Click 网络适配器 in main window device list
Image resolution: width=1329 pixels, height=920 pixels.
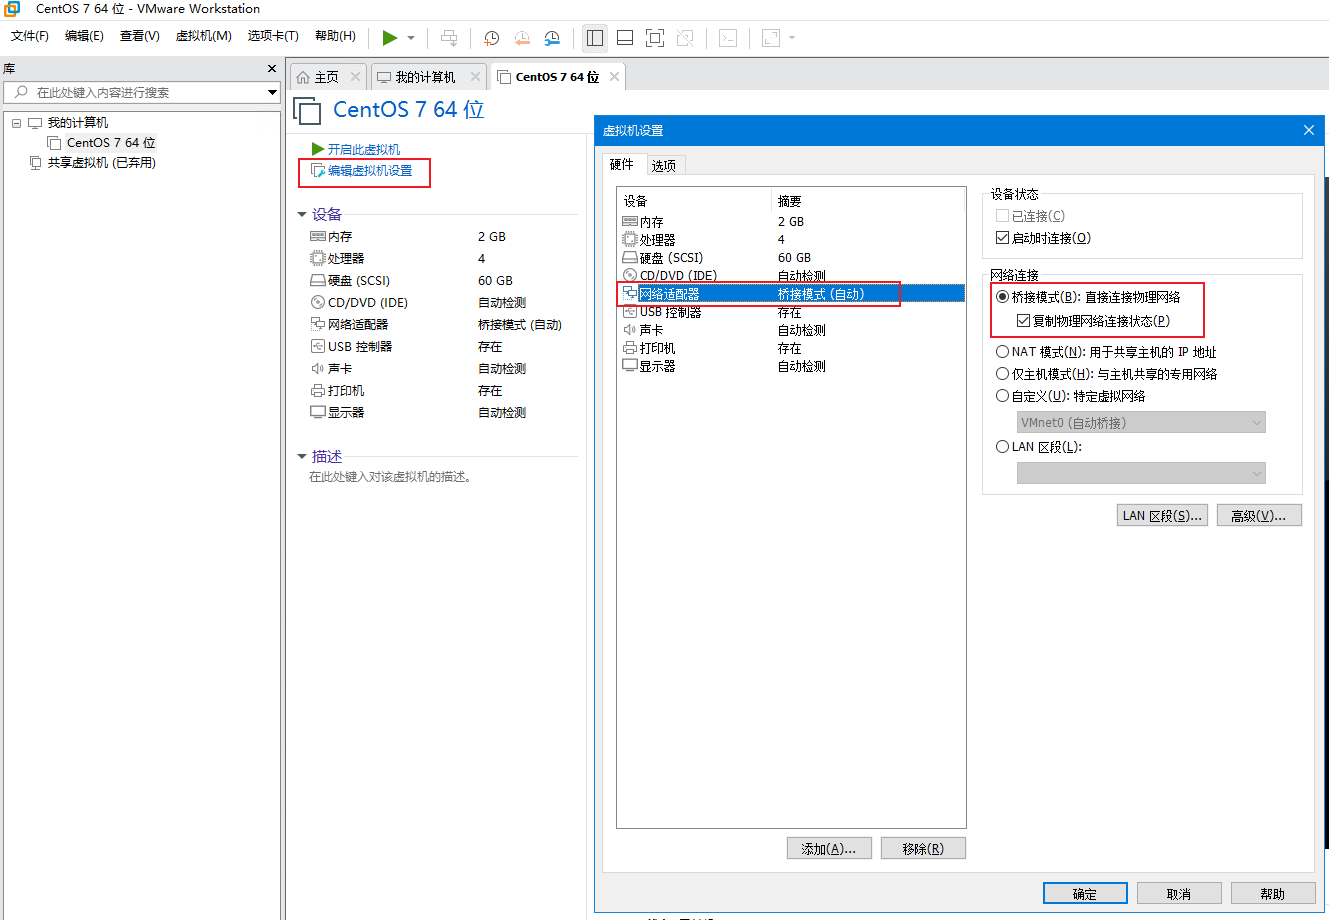pyautogui.click(x=358, y=325)
